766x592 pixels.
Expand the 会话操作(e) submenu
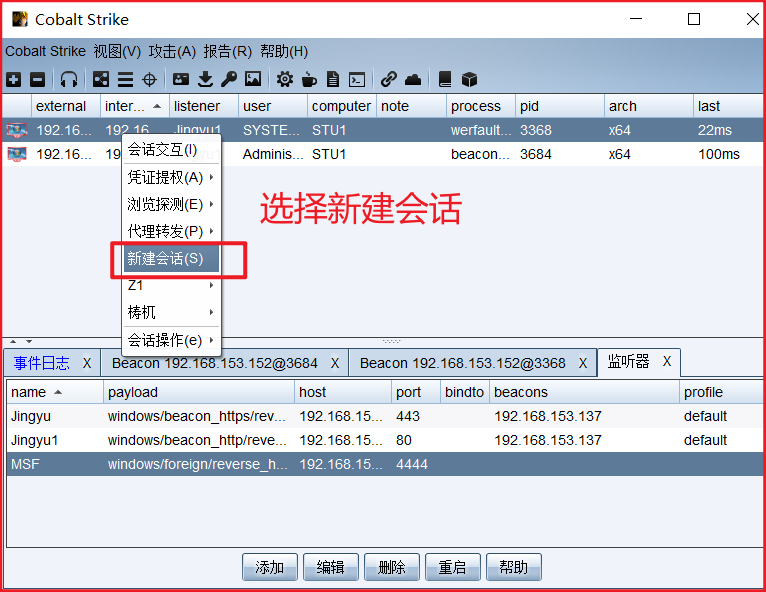coord(171,340)
